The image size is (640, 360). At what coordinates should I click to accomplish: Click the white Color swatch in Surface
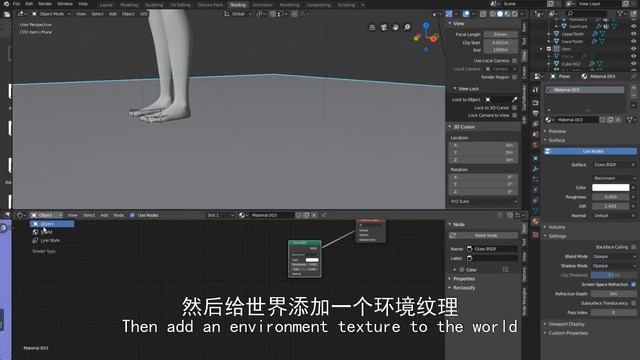(611, 187)
